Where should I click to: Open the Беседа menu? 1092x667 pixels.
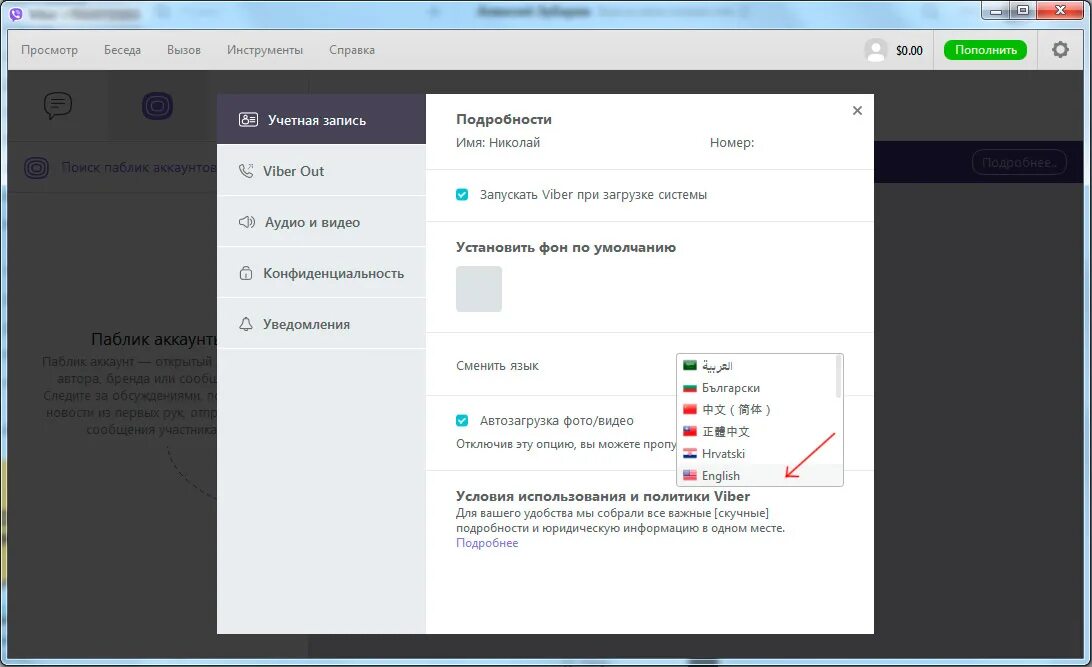123,50
